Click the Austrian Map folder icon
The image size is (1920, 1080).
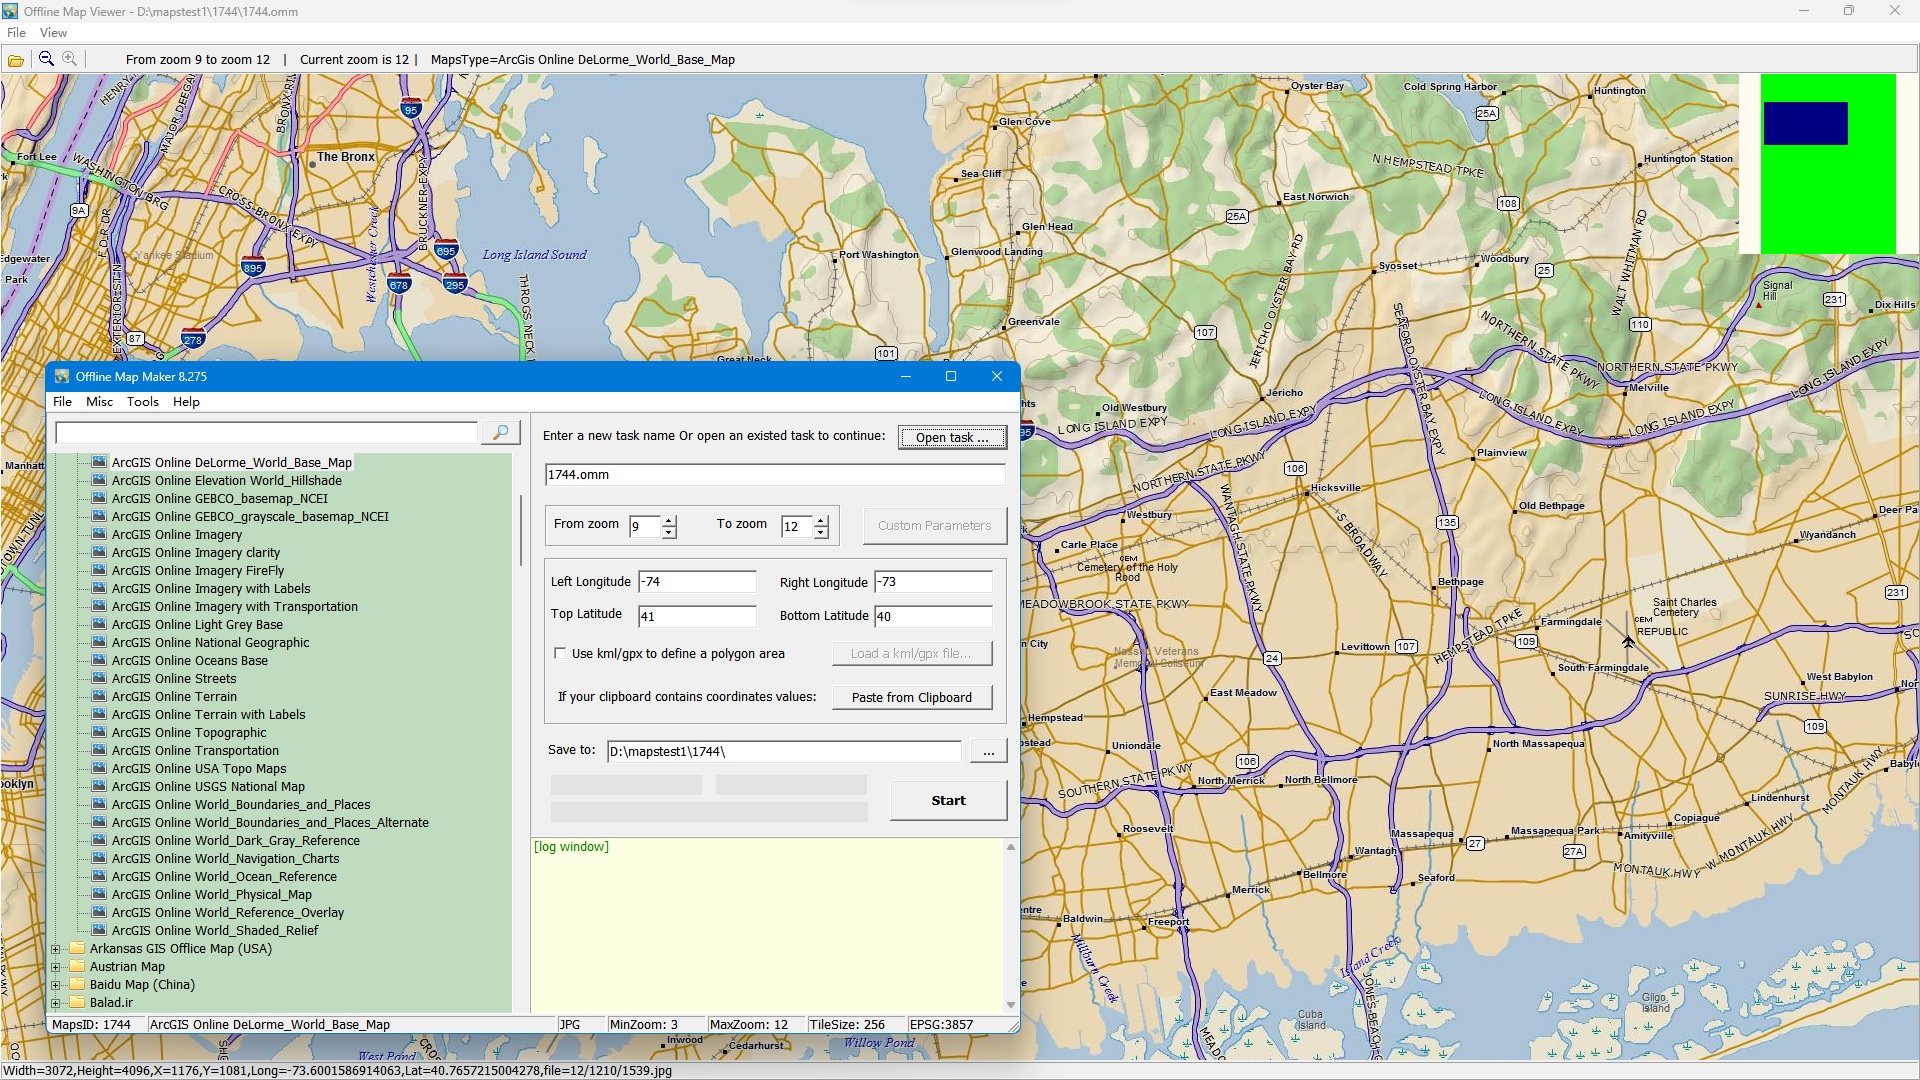pos(77,966)
